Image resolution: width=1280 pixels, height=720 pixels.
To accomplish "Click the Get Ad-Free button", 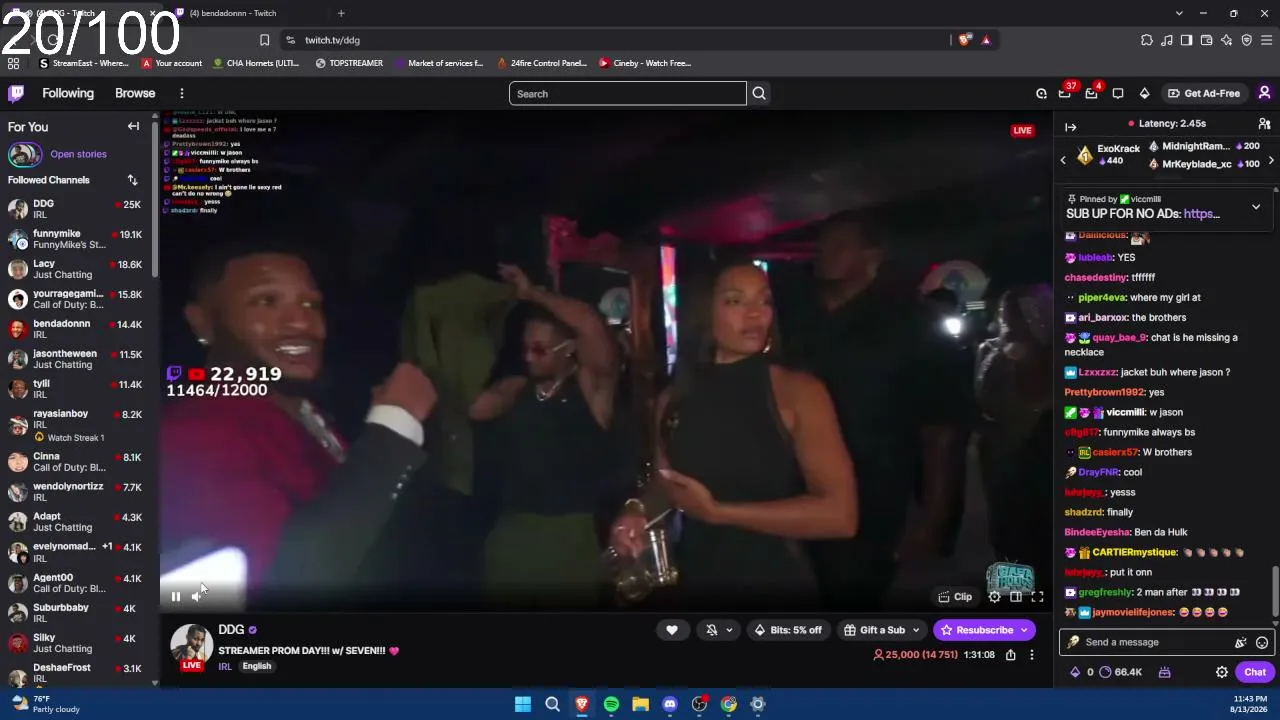I will [1204, 93].
